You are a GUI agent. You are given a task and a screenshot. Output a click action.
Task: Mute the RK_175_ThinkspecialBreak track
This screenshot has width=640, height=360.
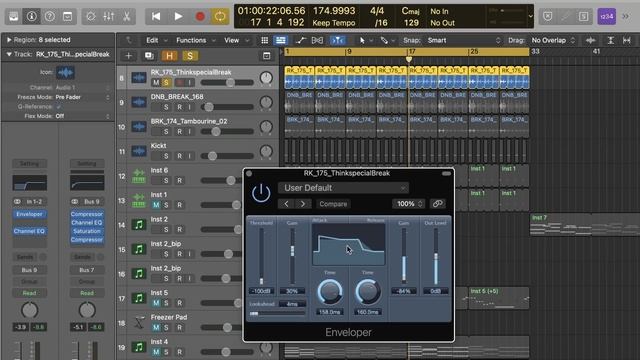pos(156,82)
